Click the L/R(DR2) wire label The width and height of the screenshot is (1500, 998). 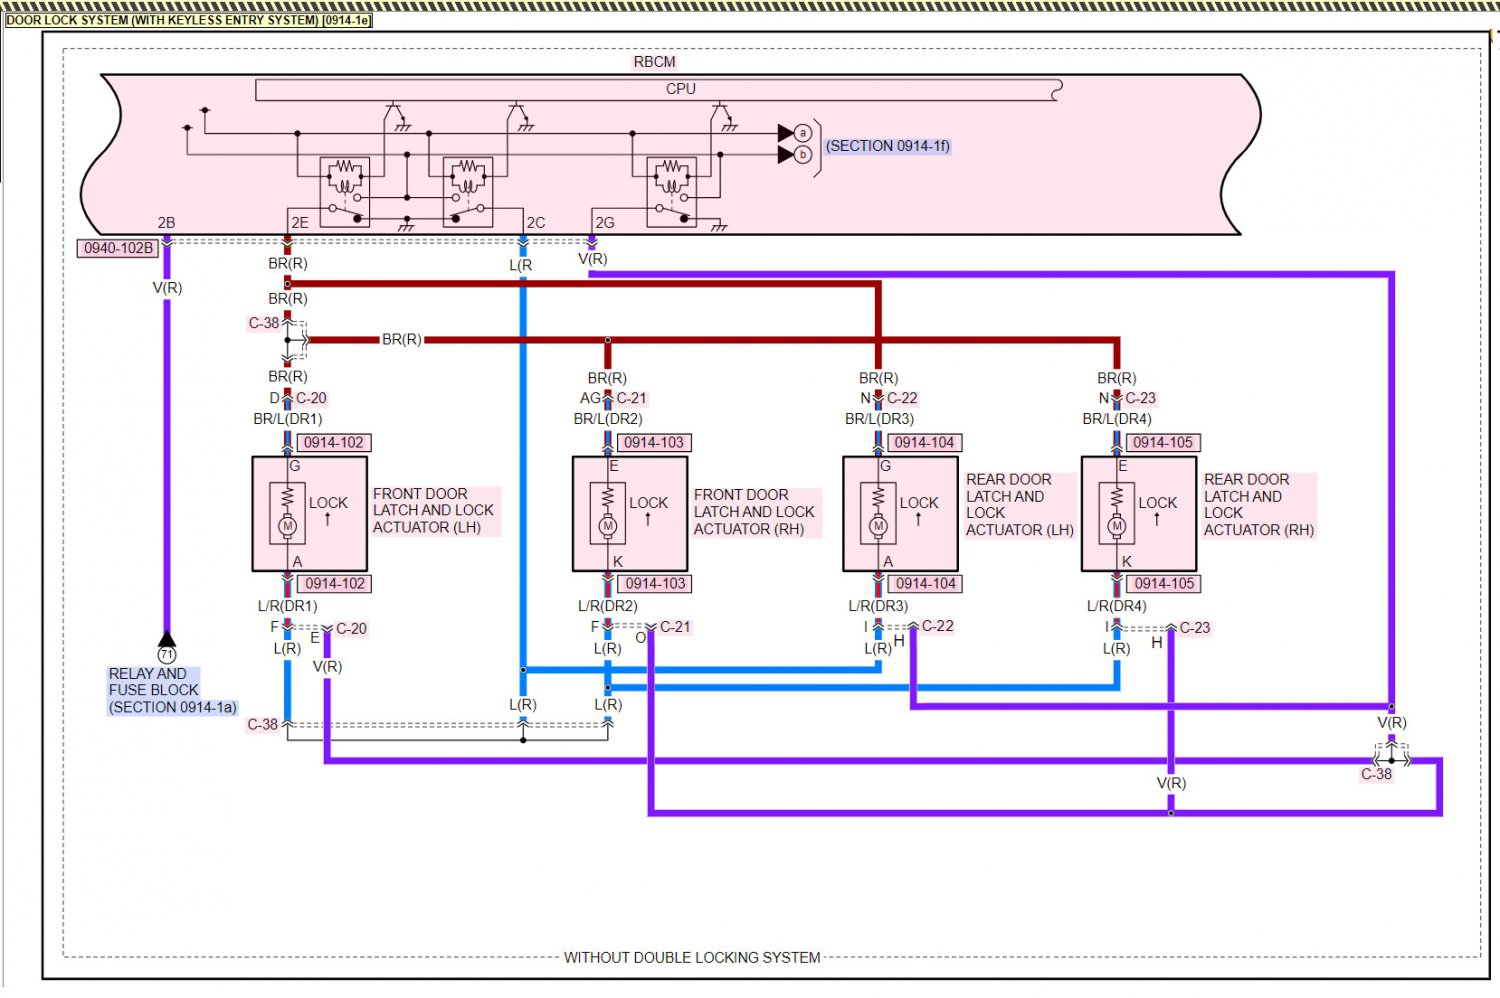coord(608,606)
